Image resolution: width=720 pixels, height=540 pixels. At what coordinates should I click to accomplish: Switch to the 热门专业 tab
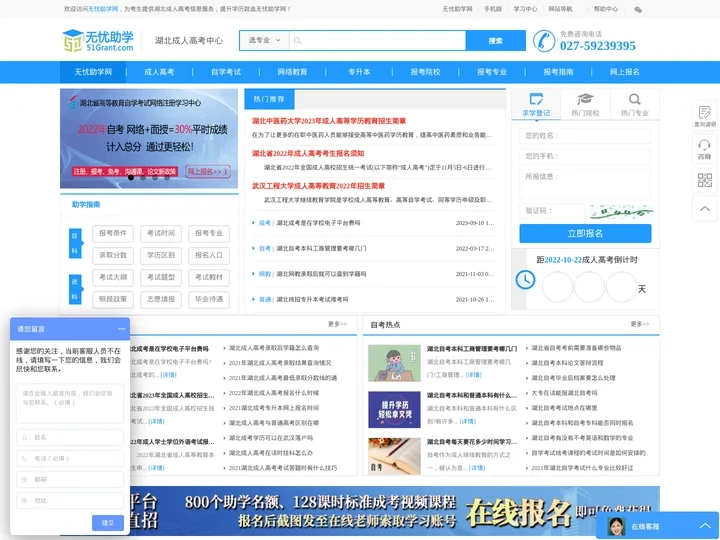(635, 104)
